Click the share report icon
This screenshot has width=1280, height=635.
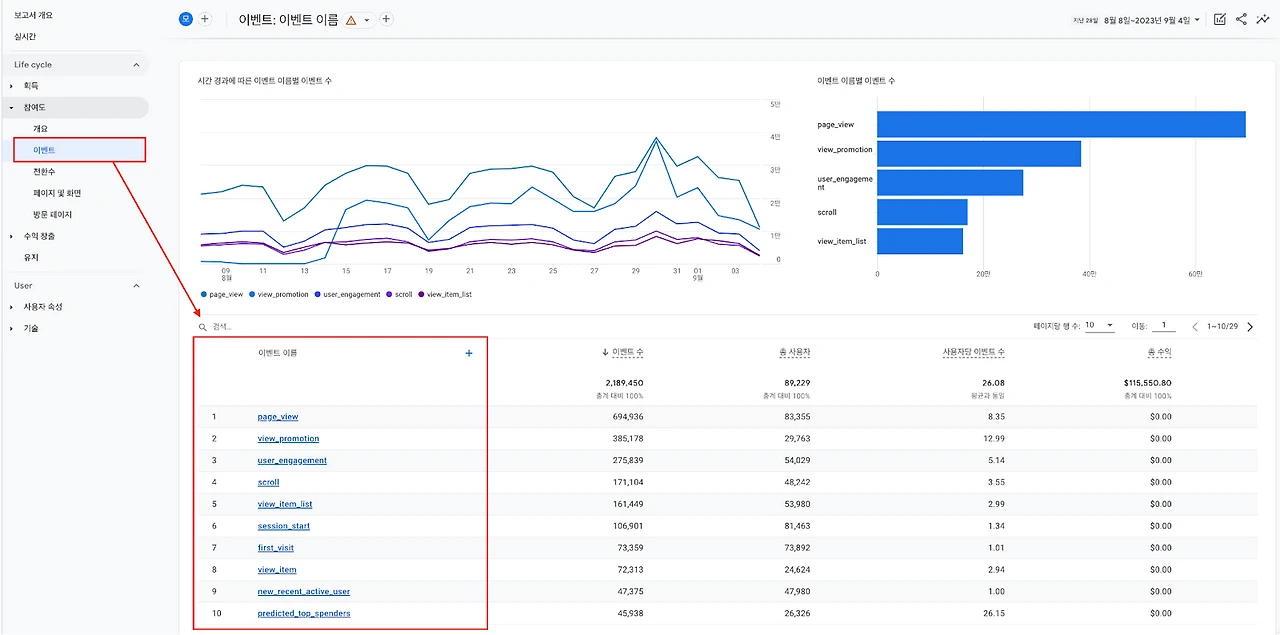pyautogui.click(x=1241, y=19)
